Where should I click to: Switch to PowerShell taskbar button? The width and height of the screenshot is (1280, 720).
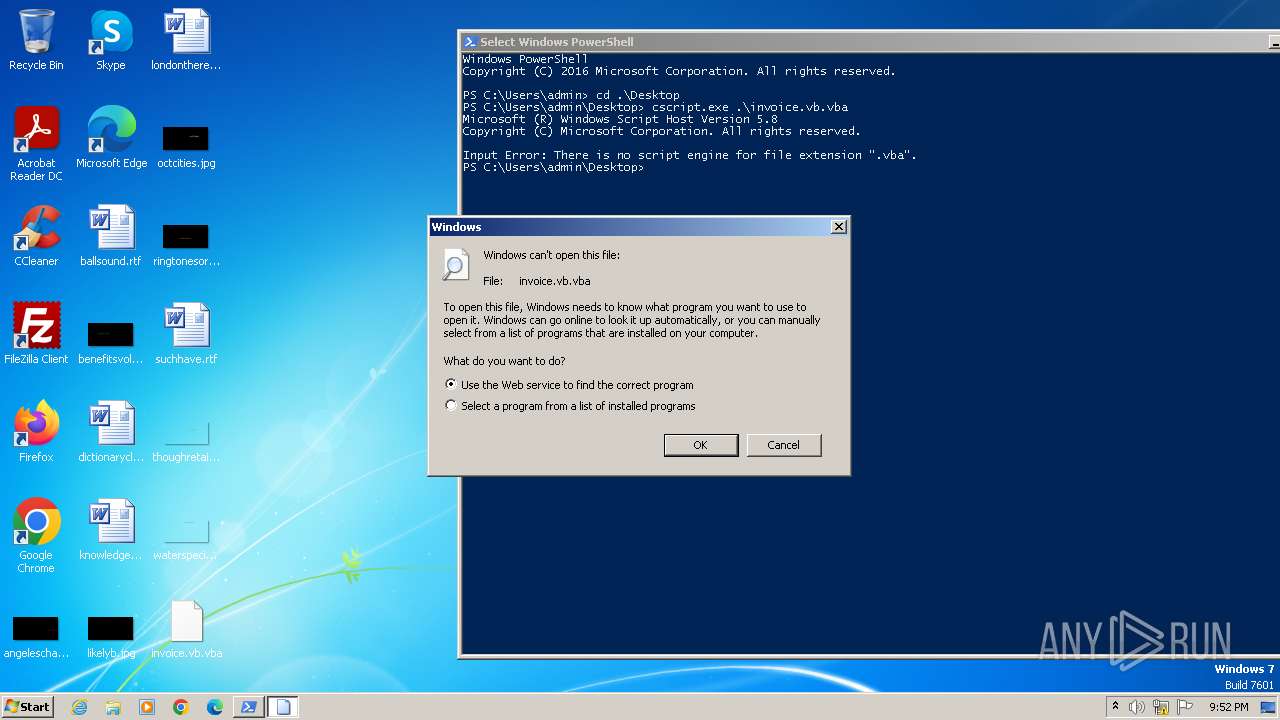249,707
